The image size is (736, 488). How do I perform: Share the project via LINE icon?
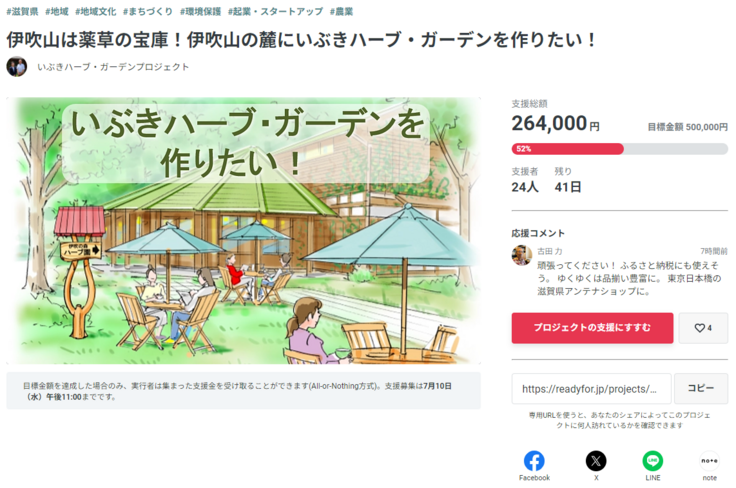pos(652,461)
